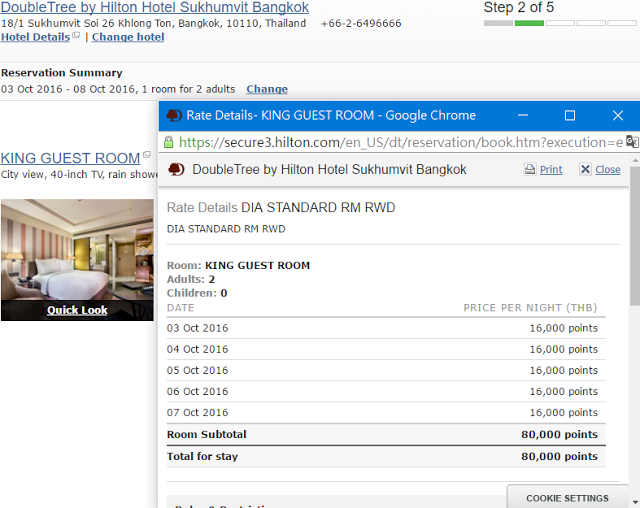Screen dimensions: 640x508
Task: Click the Rate Details DIA STANDARD RM RWD heading
Action: pos(281,207)
